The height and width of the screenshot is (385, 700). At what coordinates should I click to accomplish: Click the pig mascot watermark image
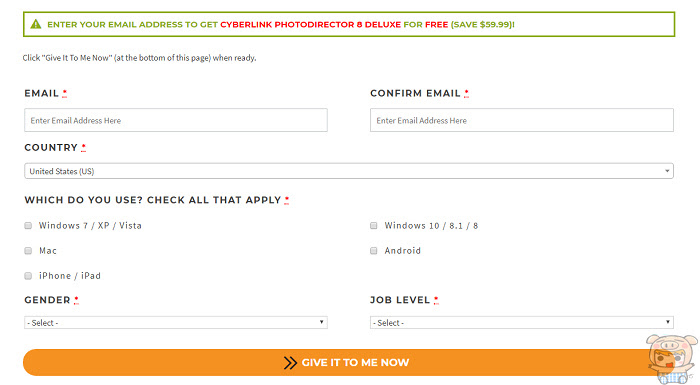(671, 359)
